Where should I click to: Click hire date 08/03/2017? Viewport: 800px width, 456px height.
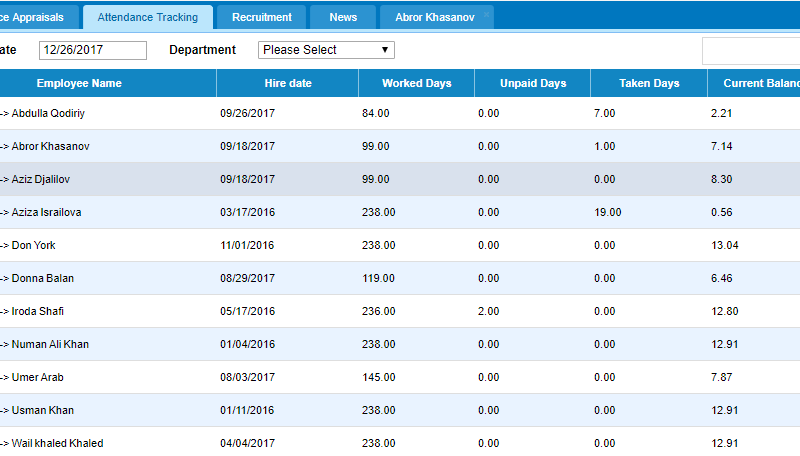tap(247, 377)
